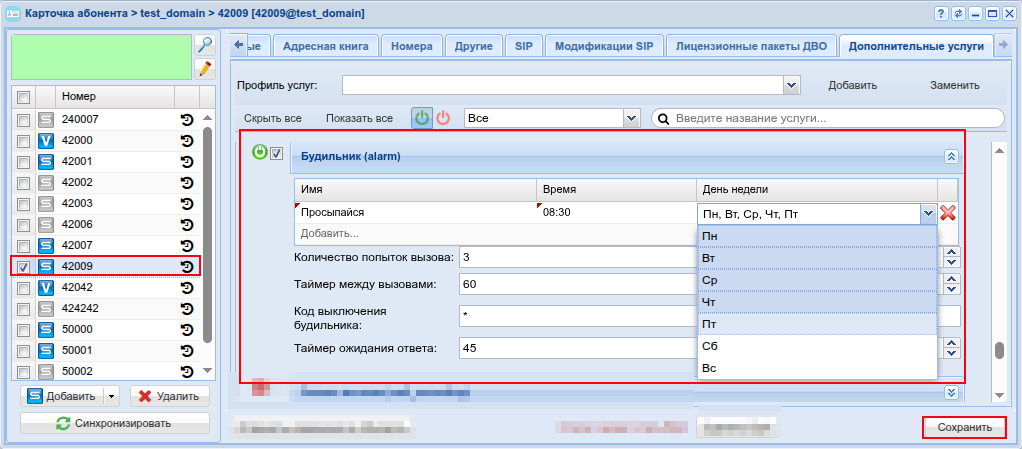Click green power icon of alarm service

pyautogui.click(x=260, y=154)
